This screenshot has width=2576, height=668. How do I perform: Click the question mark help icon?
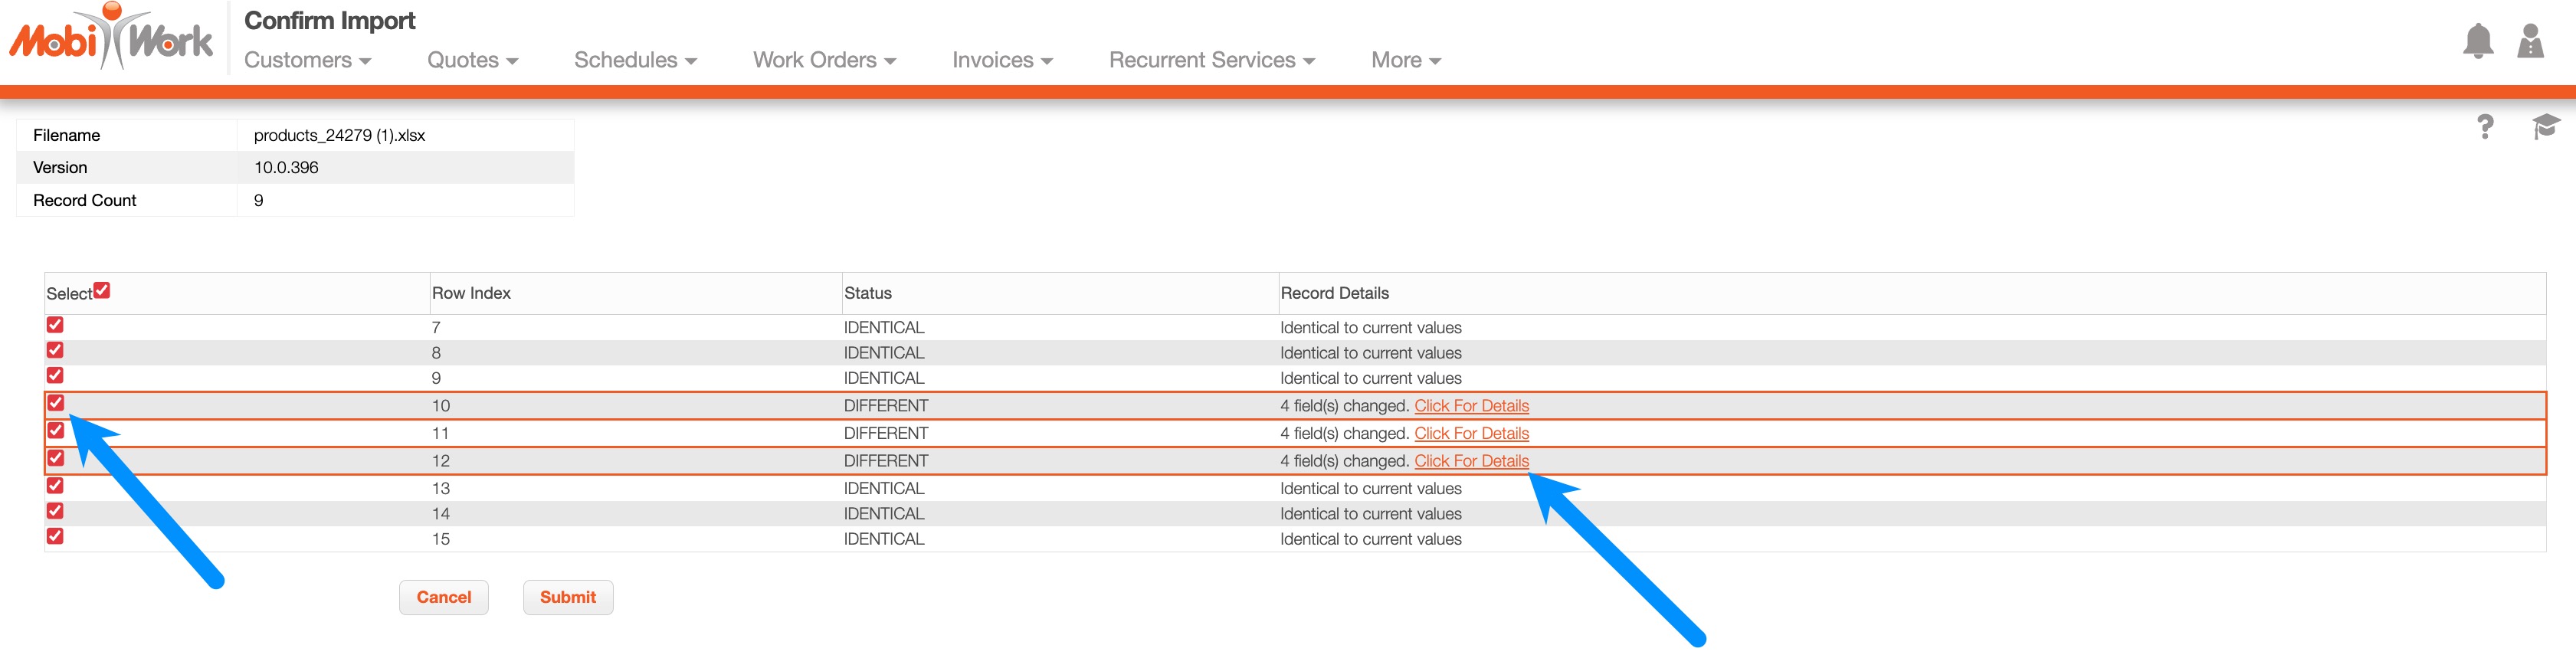pyautogui.click(x=2484, y=127)
